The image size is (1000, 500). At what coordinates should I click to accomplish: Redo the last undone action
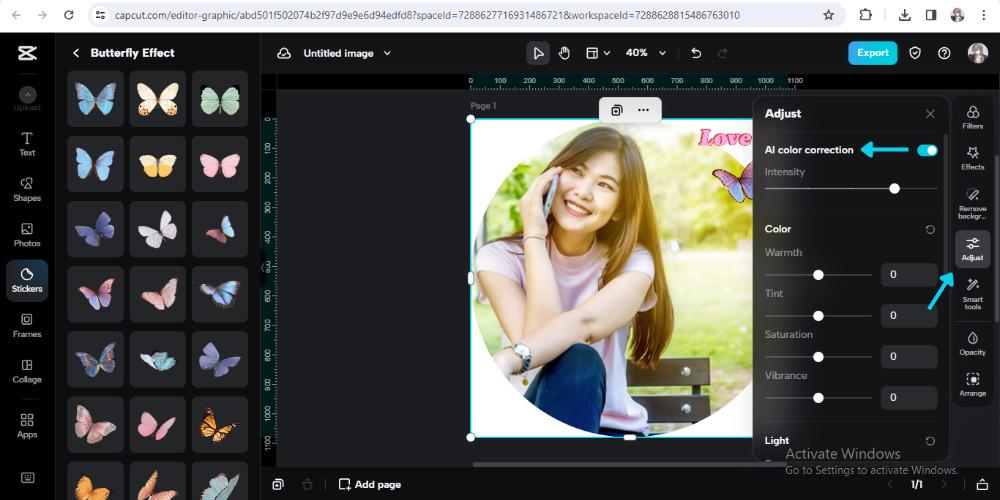click(723, 54)
